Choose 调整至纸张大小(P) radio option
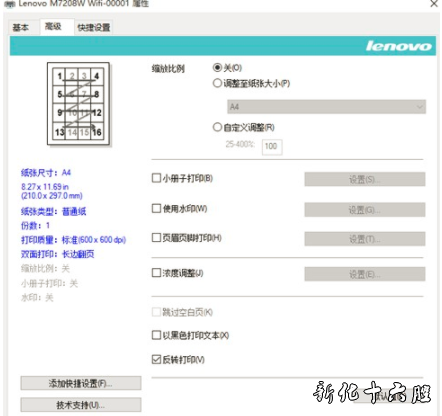The image size is (442, 416). [x=217, y=83]
